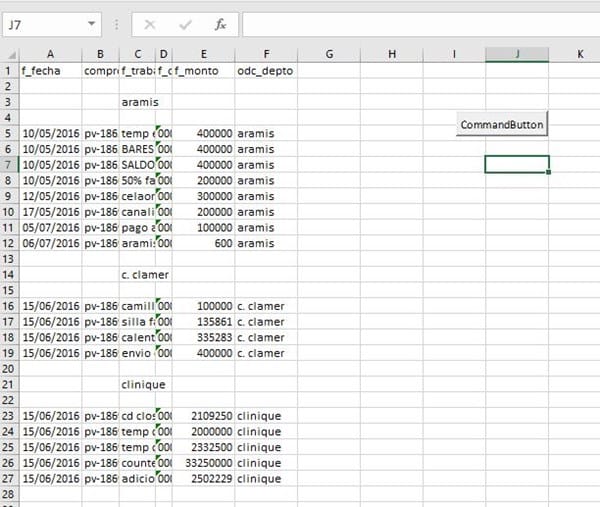Select column H header

click(392, 55)
